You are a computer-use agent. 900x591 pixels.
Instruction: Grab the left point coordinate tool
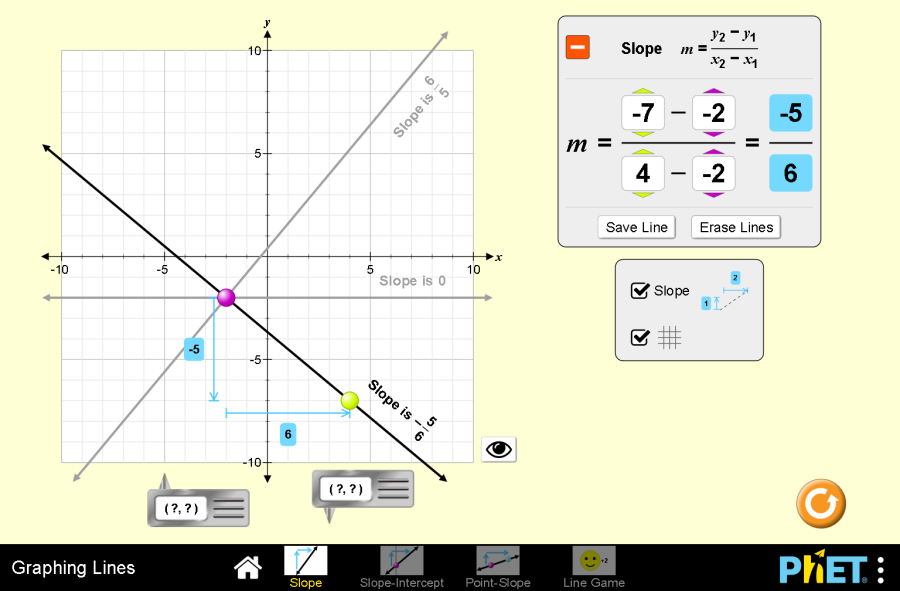[197, 508]
